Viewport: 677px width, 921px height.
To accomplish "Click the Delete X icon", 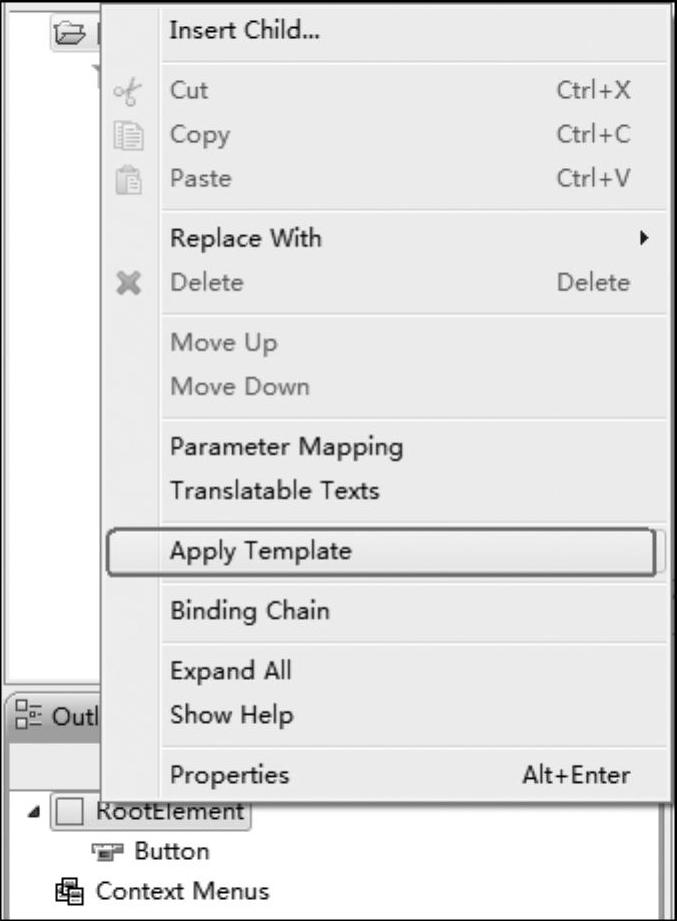I will tap(129, 283).
